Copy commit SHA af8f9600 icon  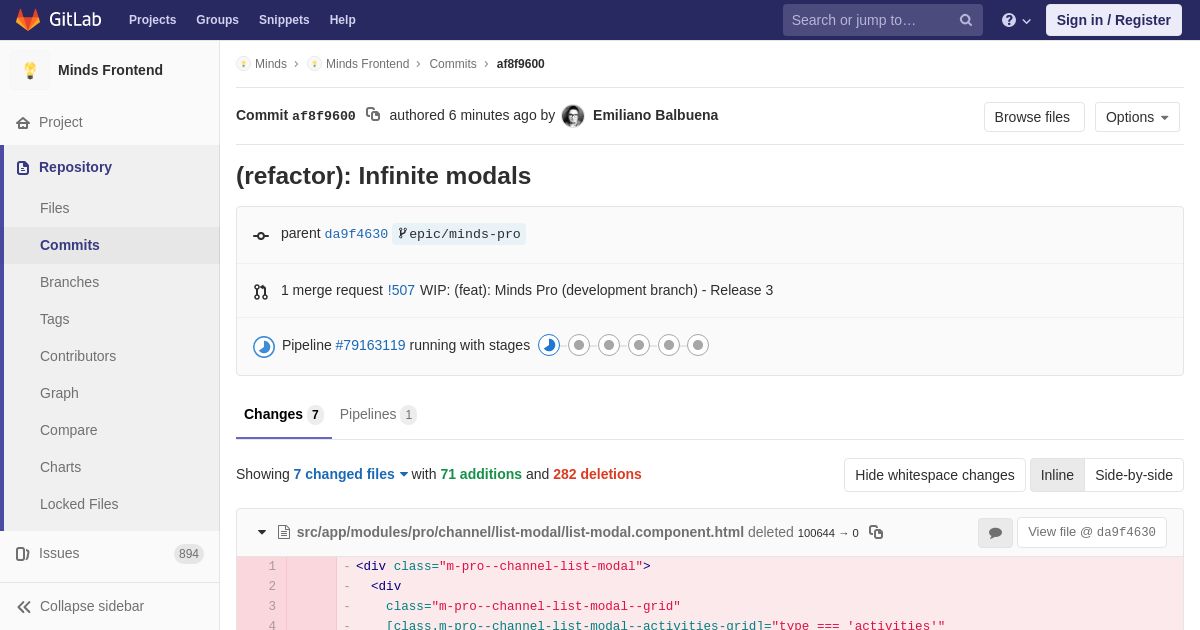coord(373,115)
